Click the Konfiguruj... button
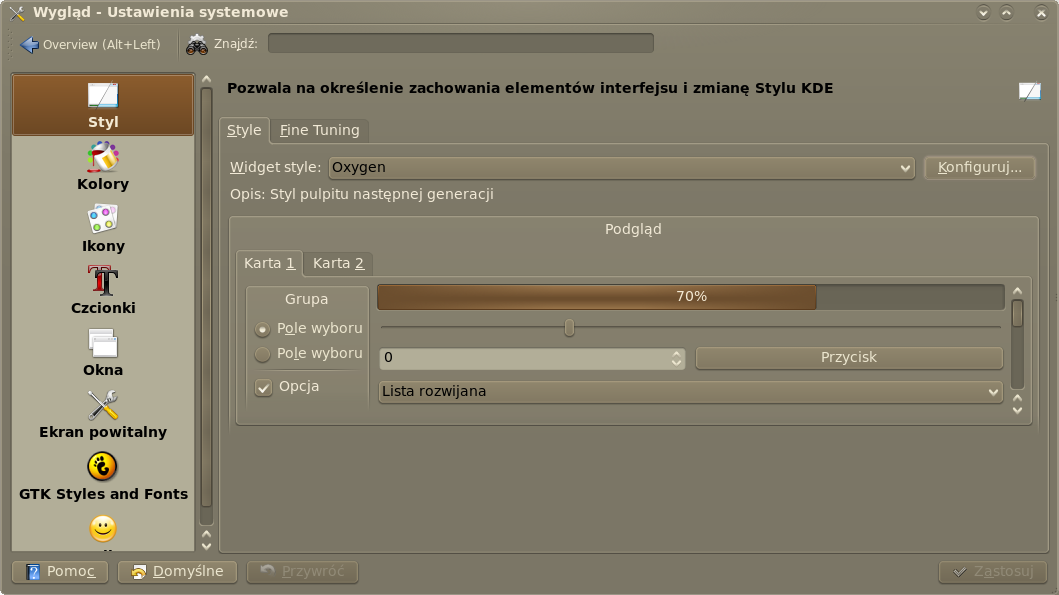The width and height of the screenshot is (1059, 595). point(979,167)
